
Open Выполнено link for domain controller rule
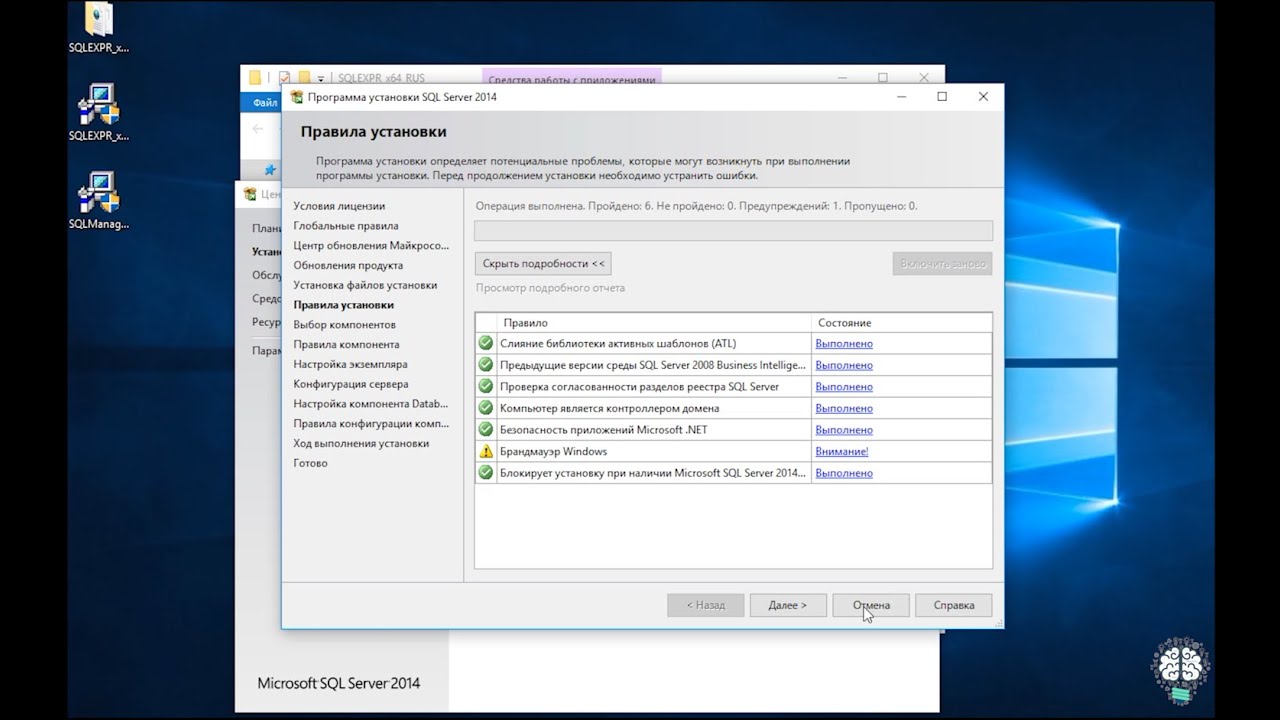click(x=844, y=408)
